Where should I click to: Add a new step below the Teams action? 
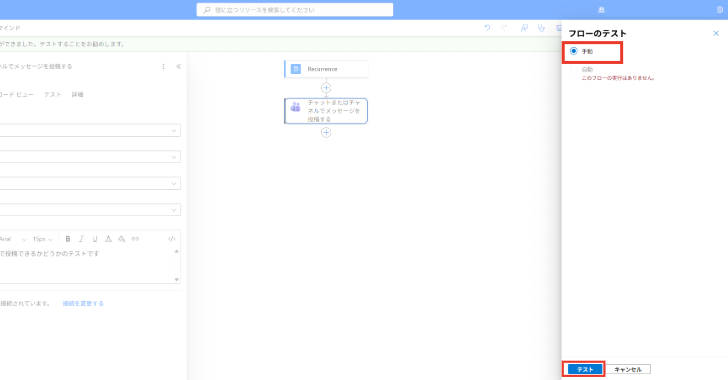[x=326, y=133]
